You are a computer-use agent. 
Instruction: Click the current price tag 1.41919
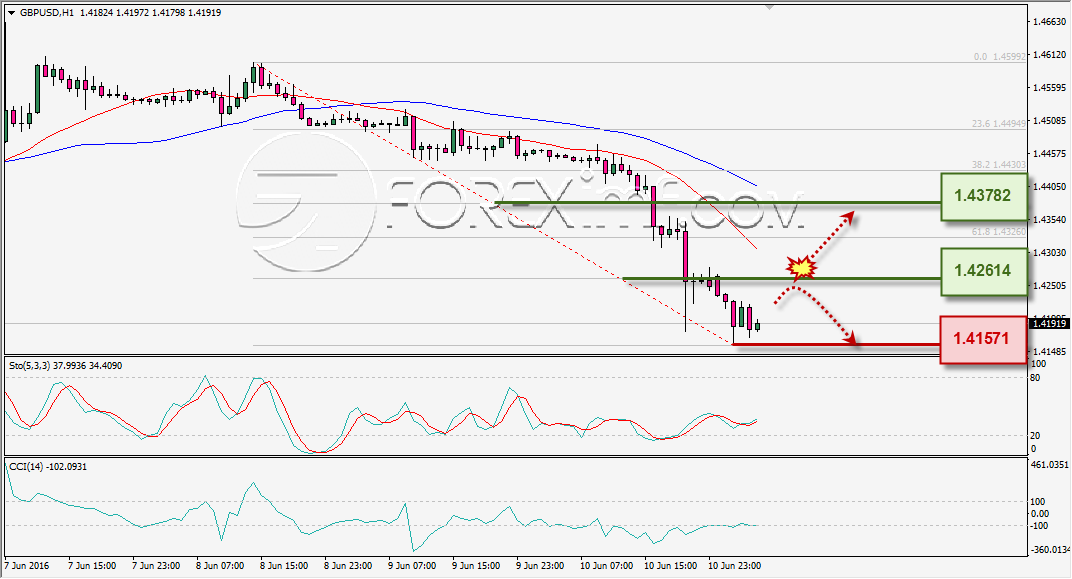tap(1049, 323)
